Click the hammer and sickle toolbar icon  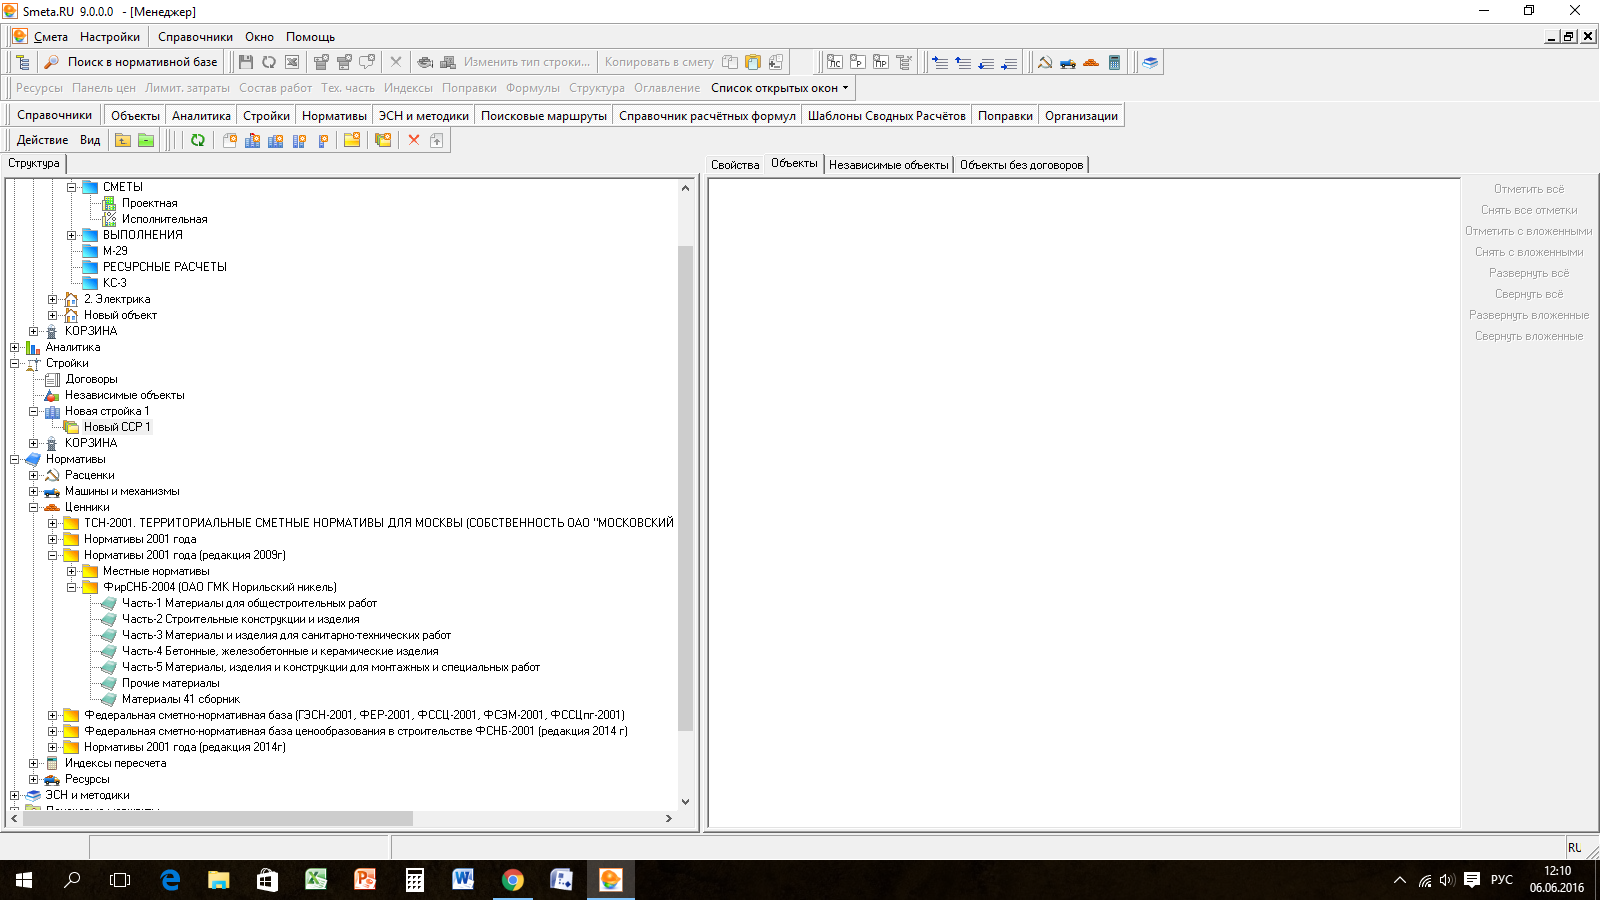[x=1045, y=62]
